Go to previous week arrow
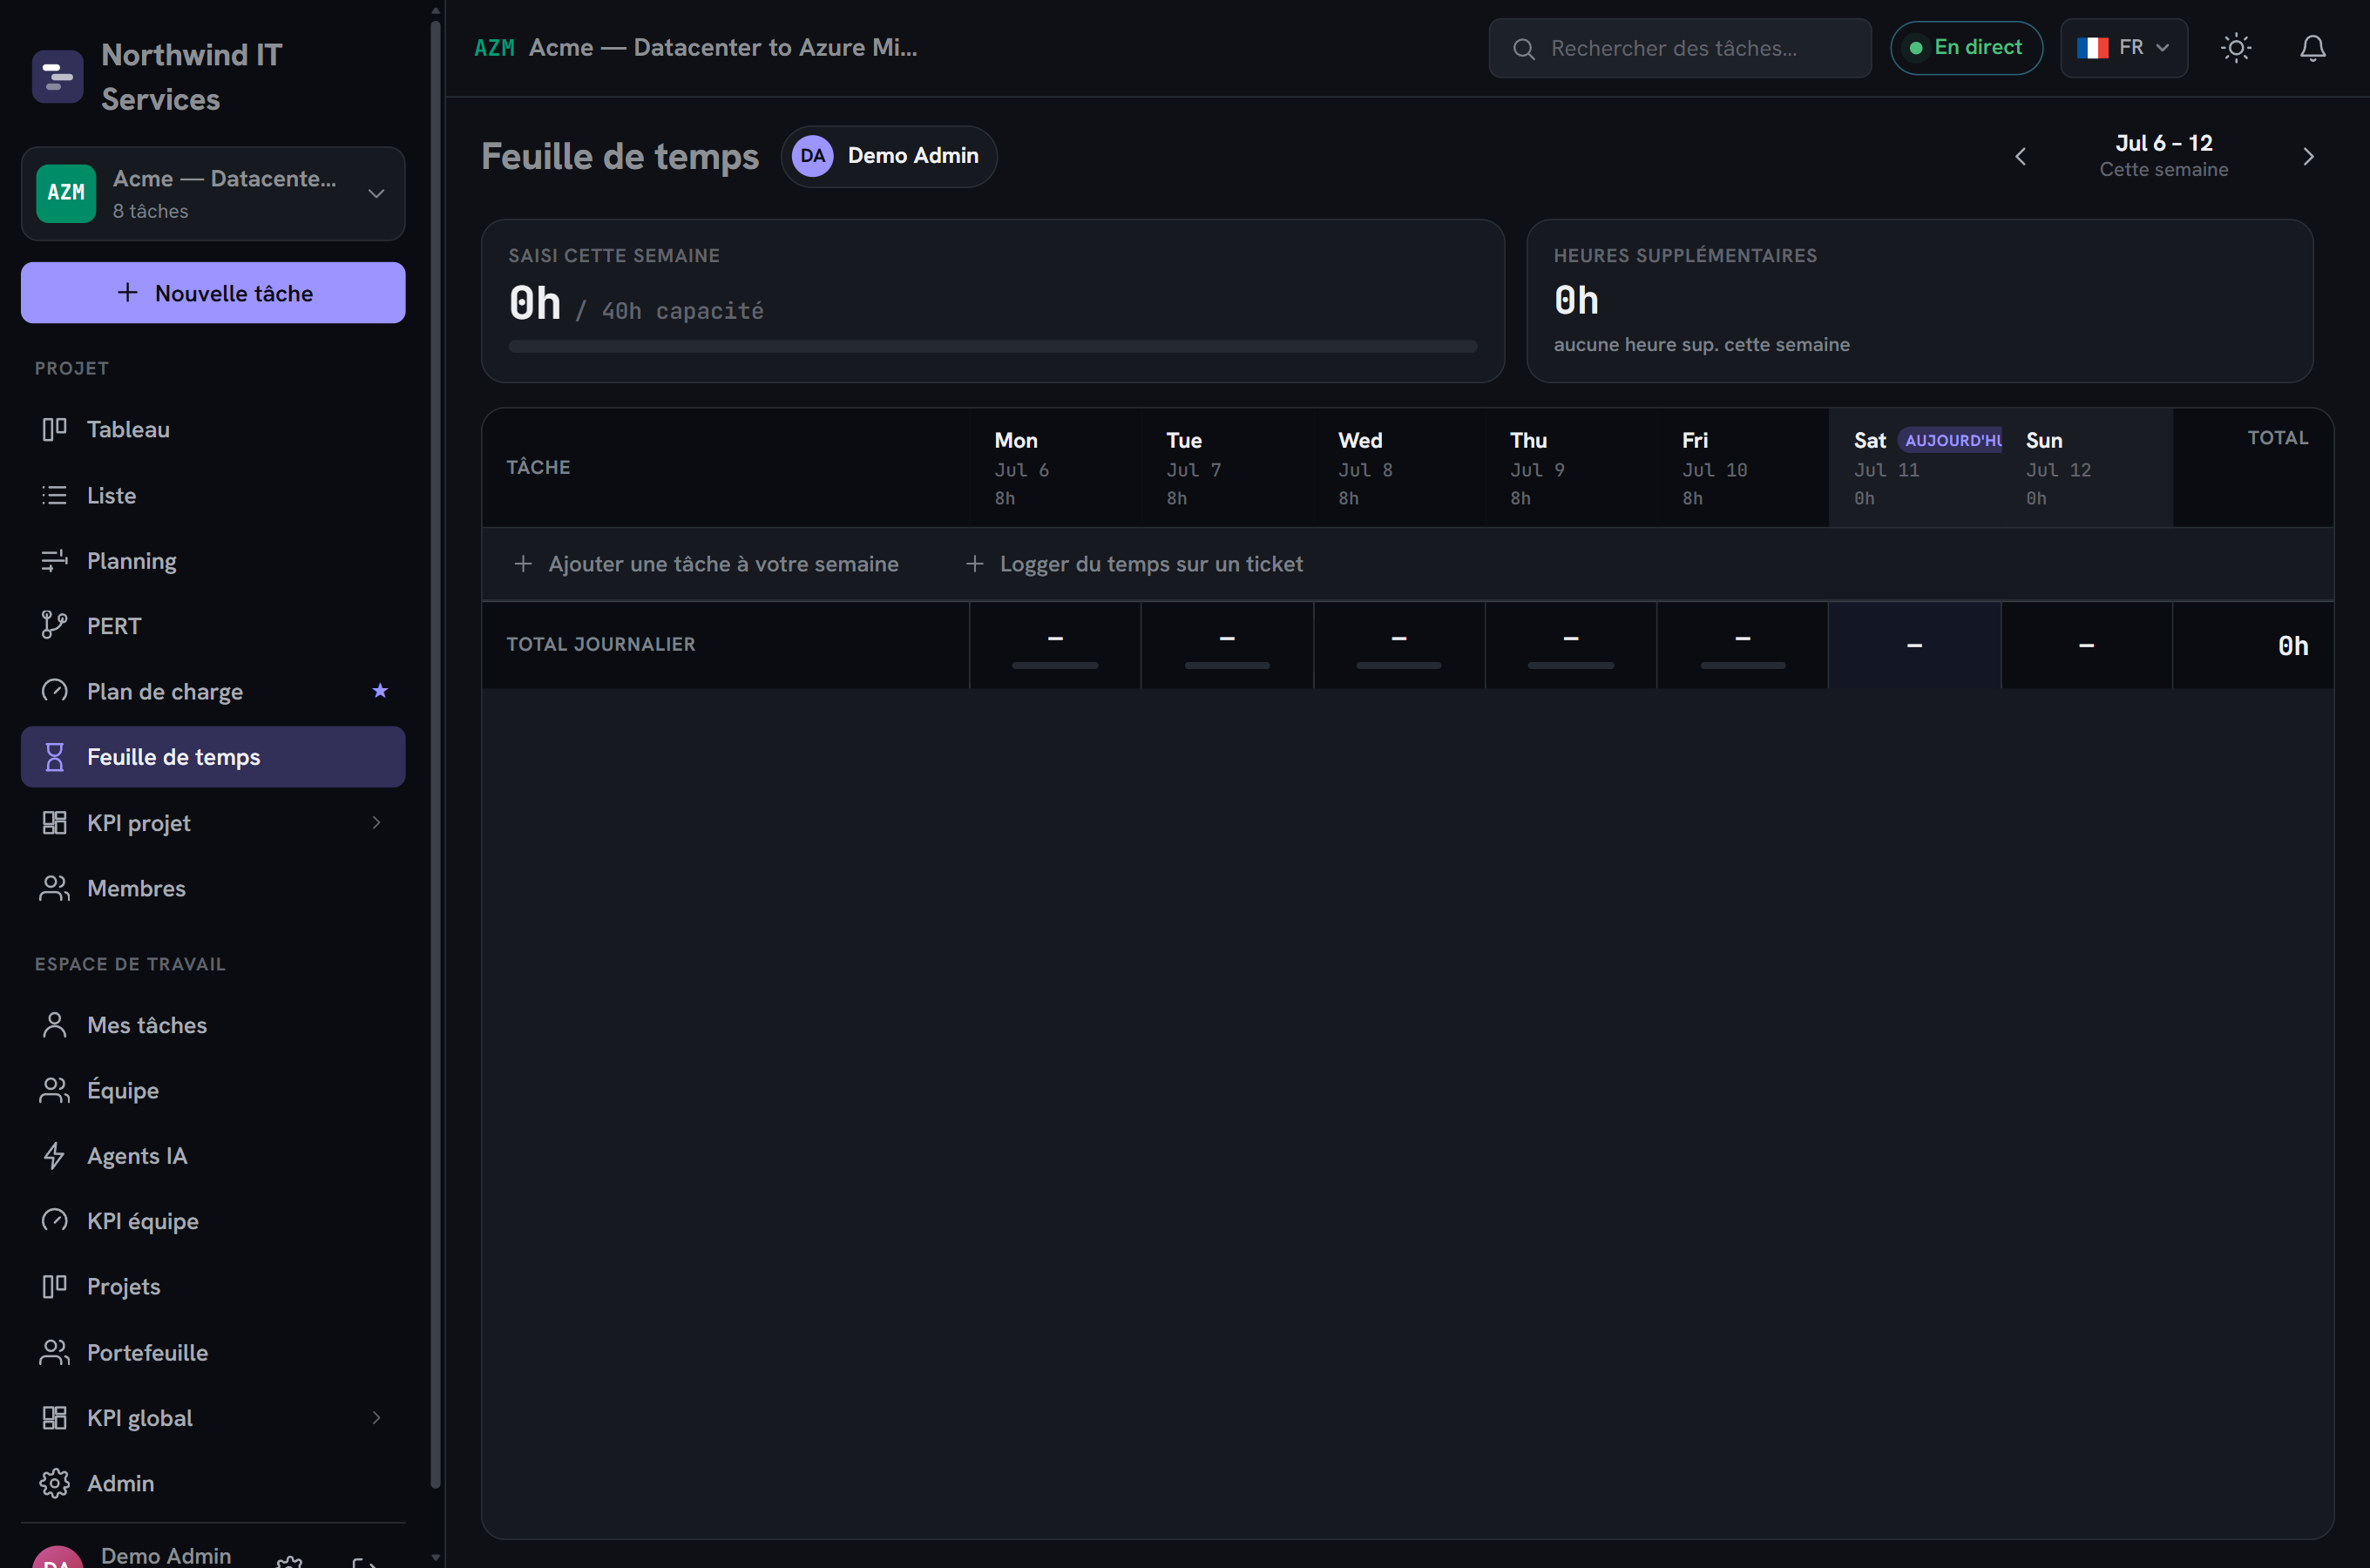The width and height of the screenshot is (2370, 1568). click(2020, 157)
